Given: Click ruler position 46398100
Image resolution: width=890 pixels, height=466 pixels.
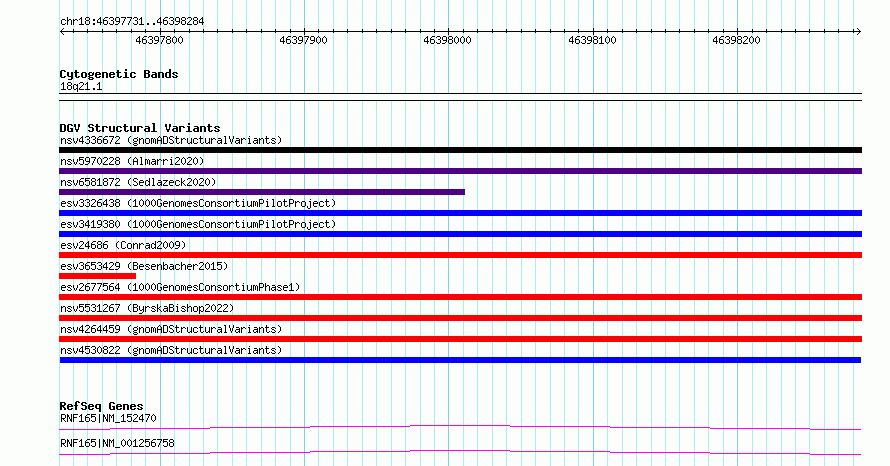Looking at the screenshot, I should [593, 40].
